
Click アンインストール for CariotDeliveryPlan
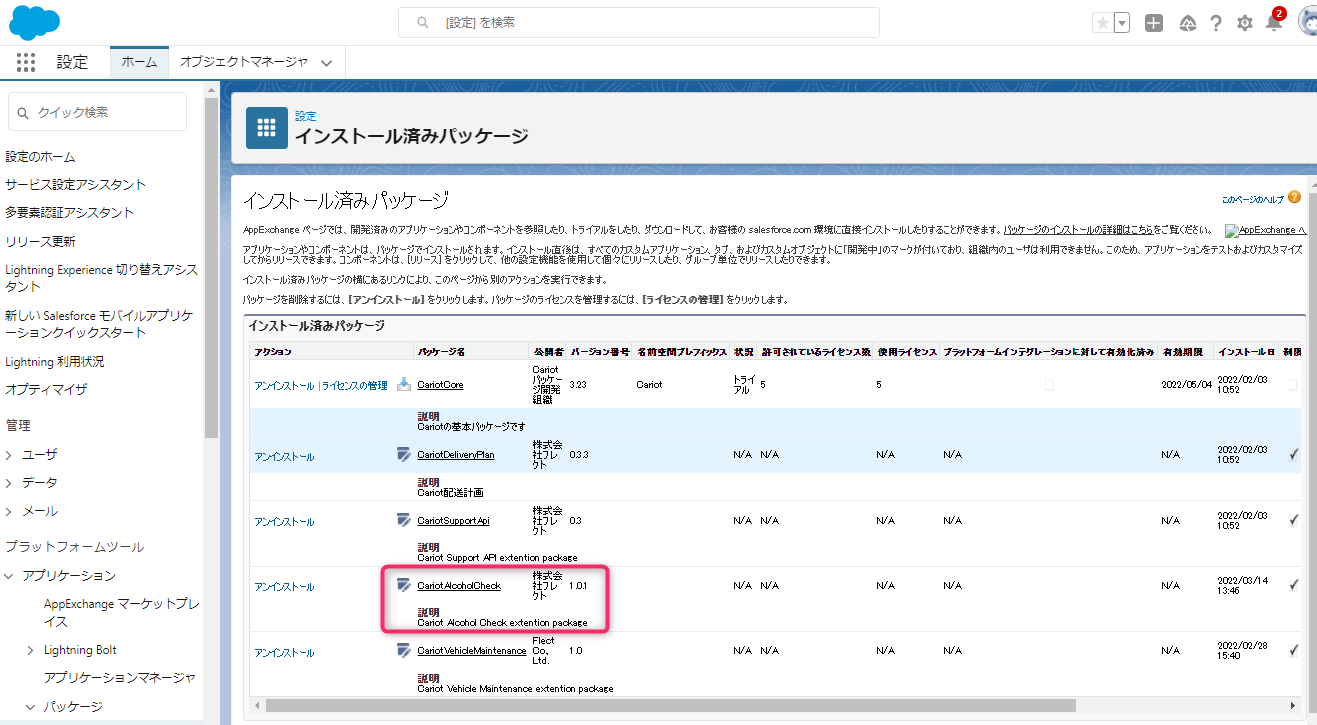(x=284, y=457)
